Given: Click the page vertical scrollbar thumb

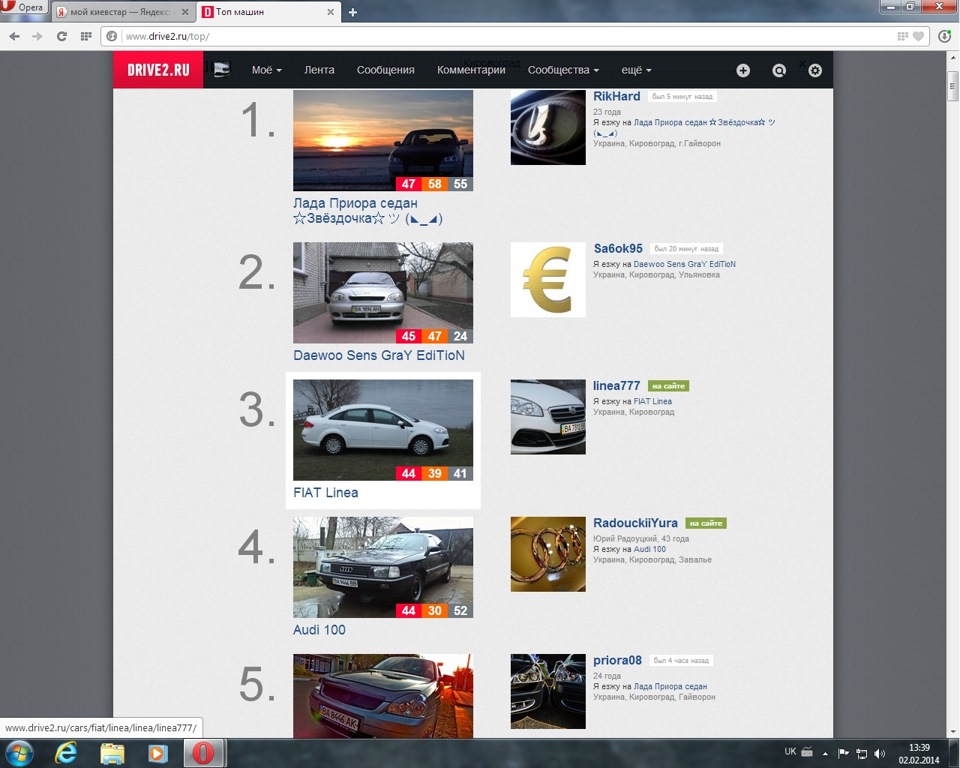Looking at the screenshot, I should (952, 86).
